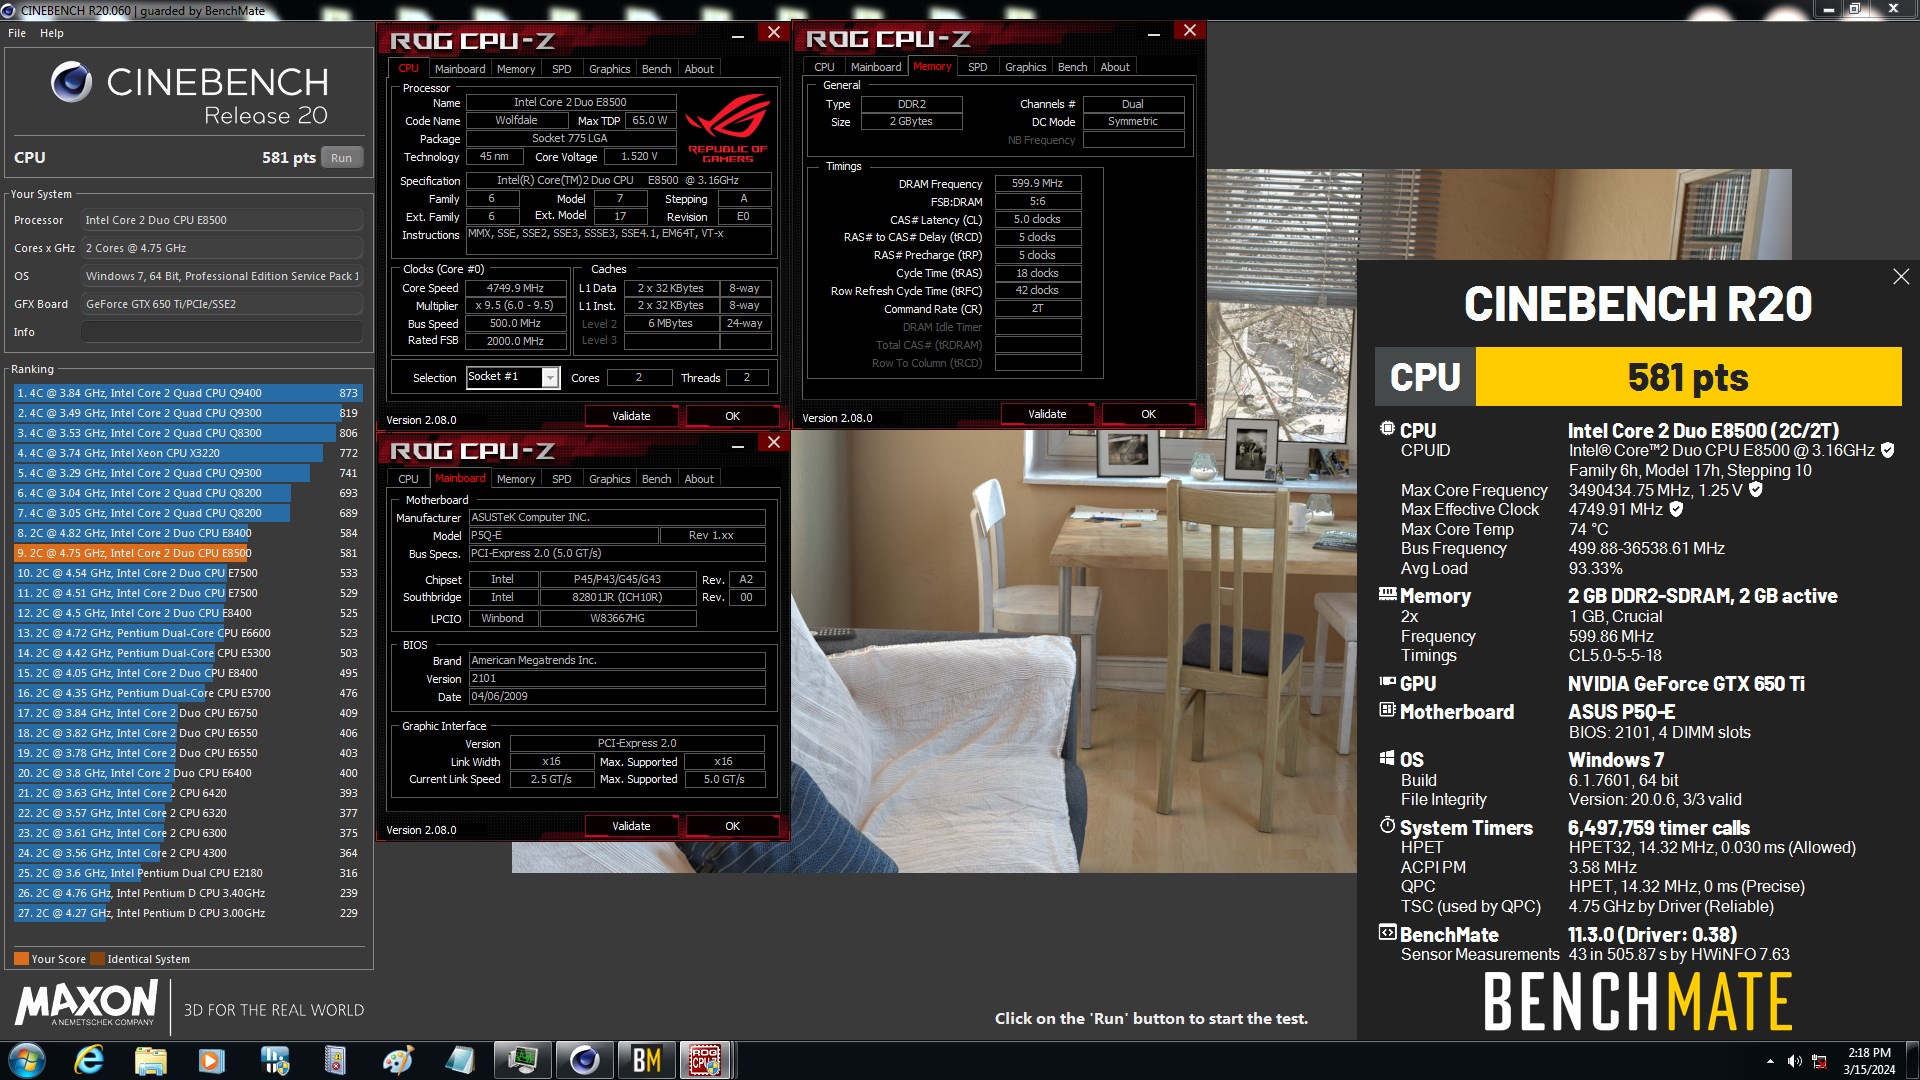Click the Windows logo OS icon in BenchMate

[x=1387, y=758]
